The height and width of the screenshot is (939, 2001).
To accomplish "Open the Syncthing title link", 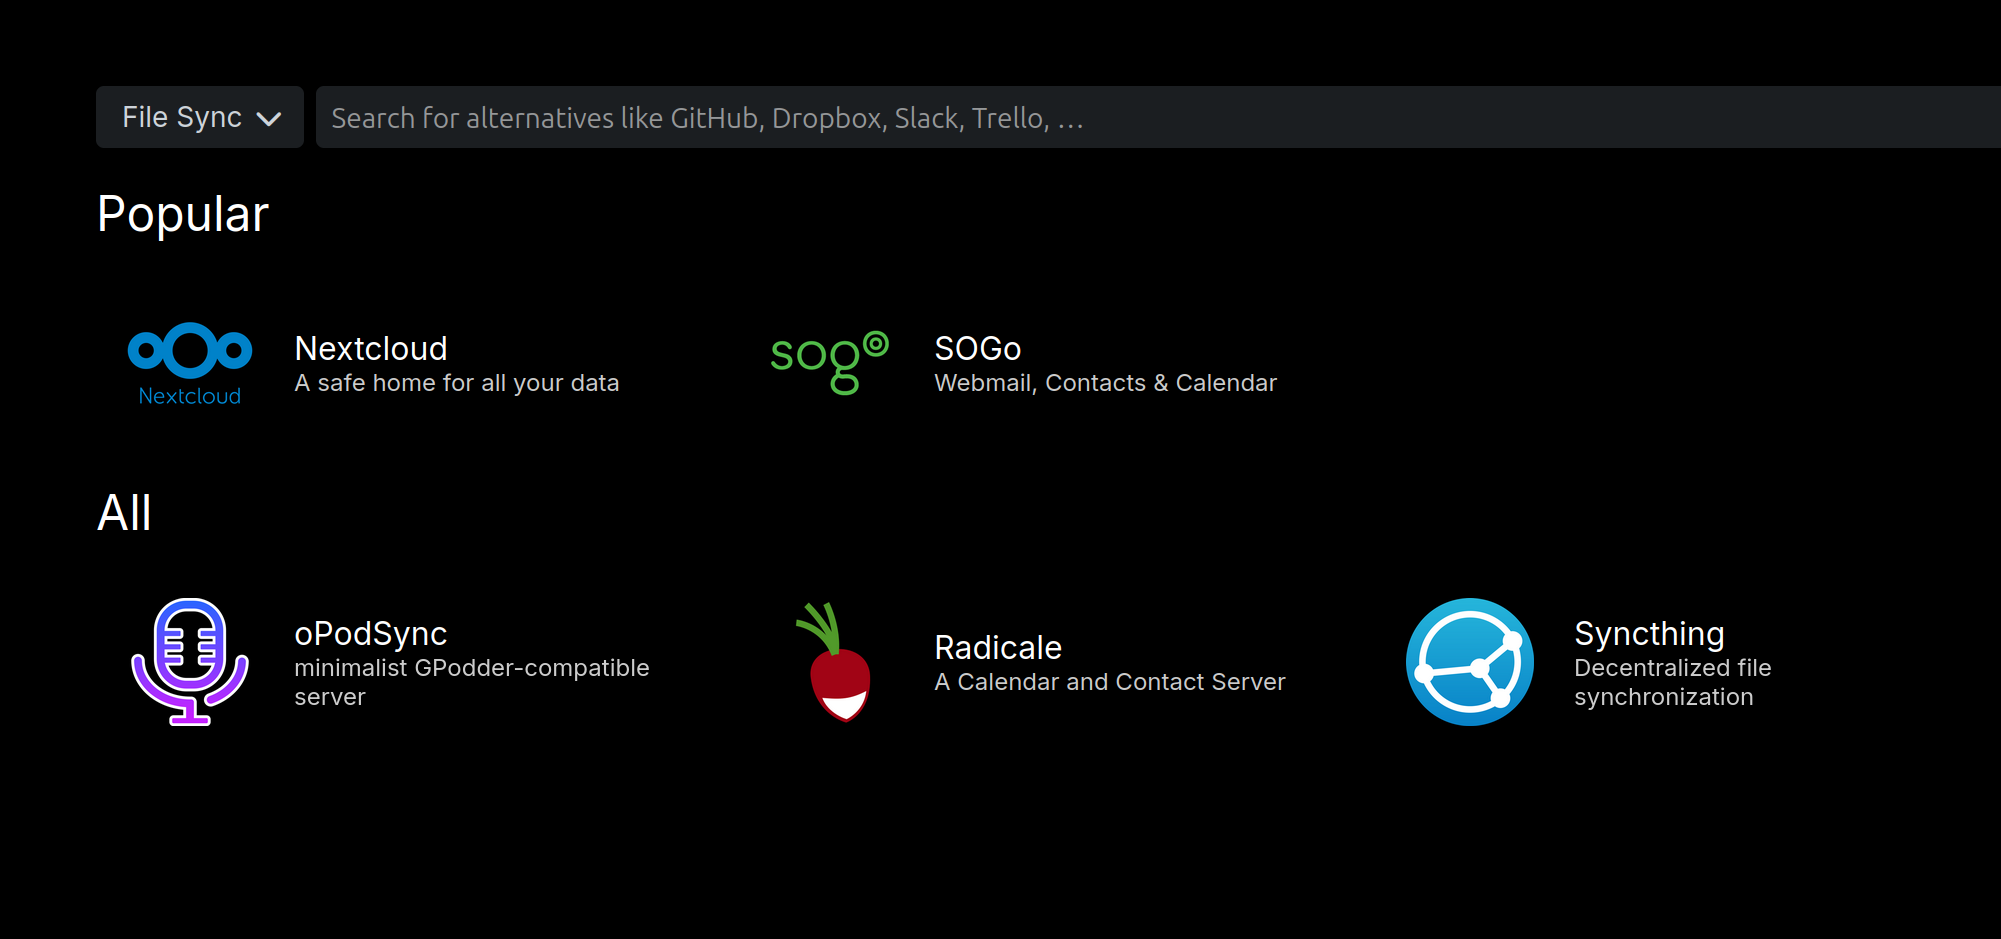I will [1648, 633].
